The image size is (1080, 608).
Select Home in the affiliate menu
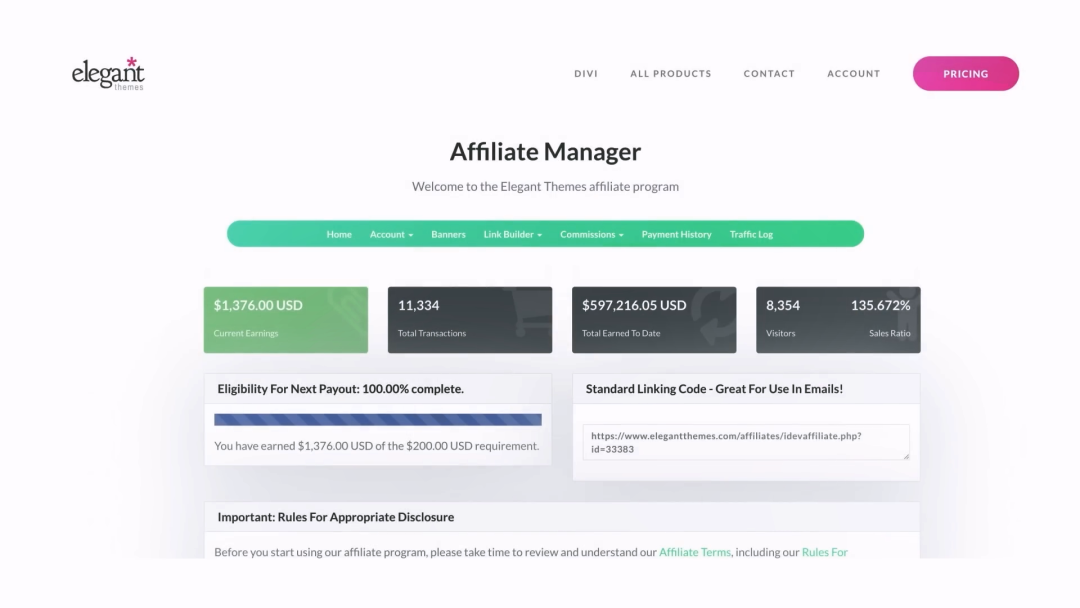coord(339,234)
